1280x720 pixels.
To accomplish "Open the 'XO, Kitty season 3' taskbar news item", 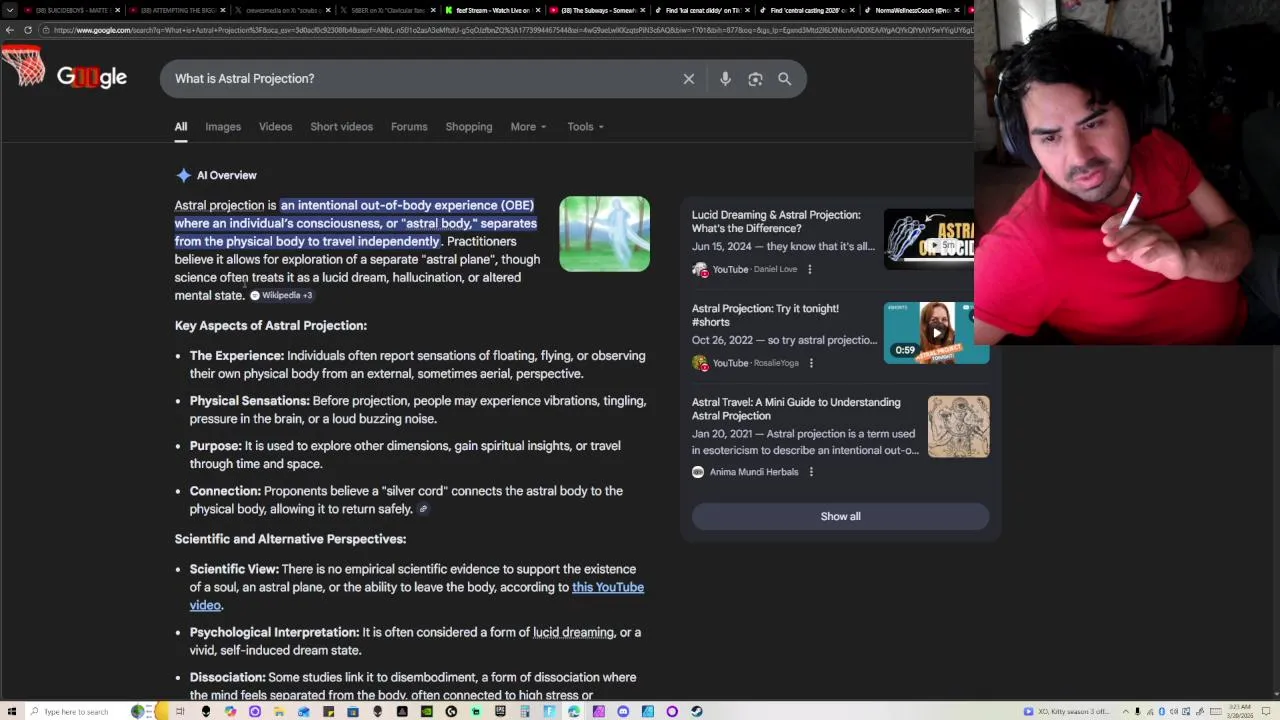I will coord(1067,711).
